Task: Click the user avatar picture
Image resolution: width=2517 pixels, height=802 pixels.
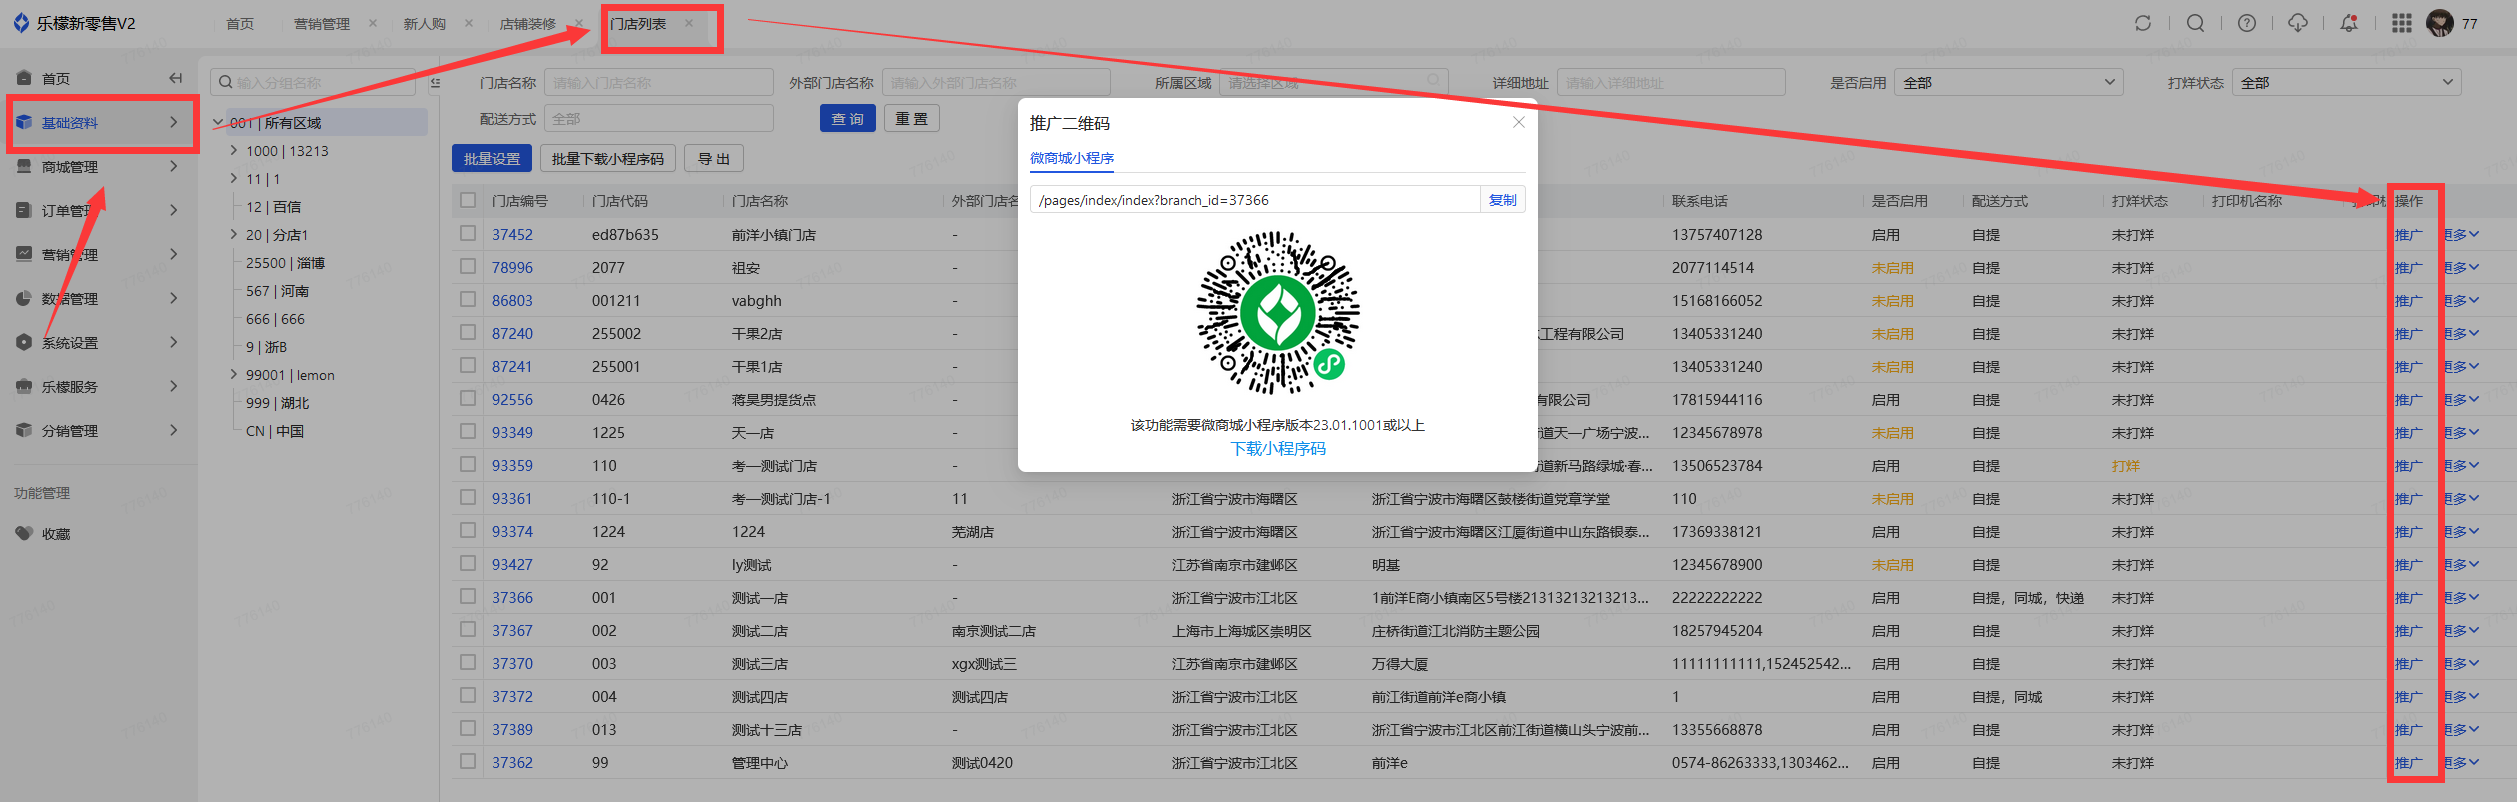Action: click(x=2440, y=23)
